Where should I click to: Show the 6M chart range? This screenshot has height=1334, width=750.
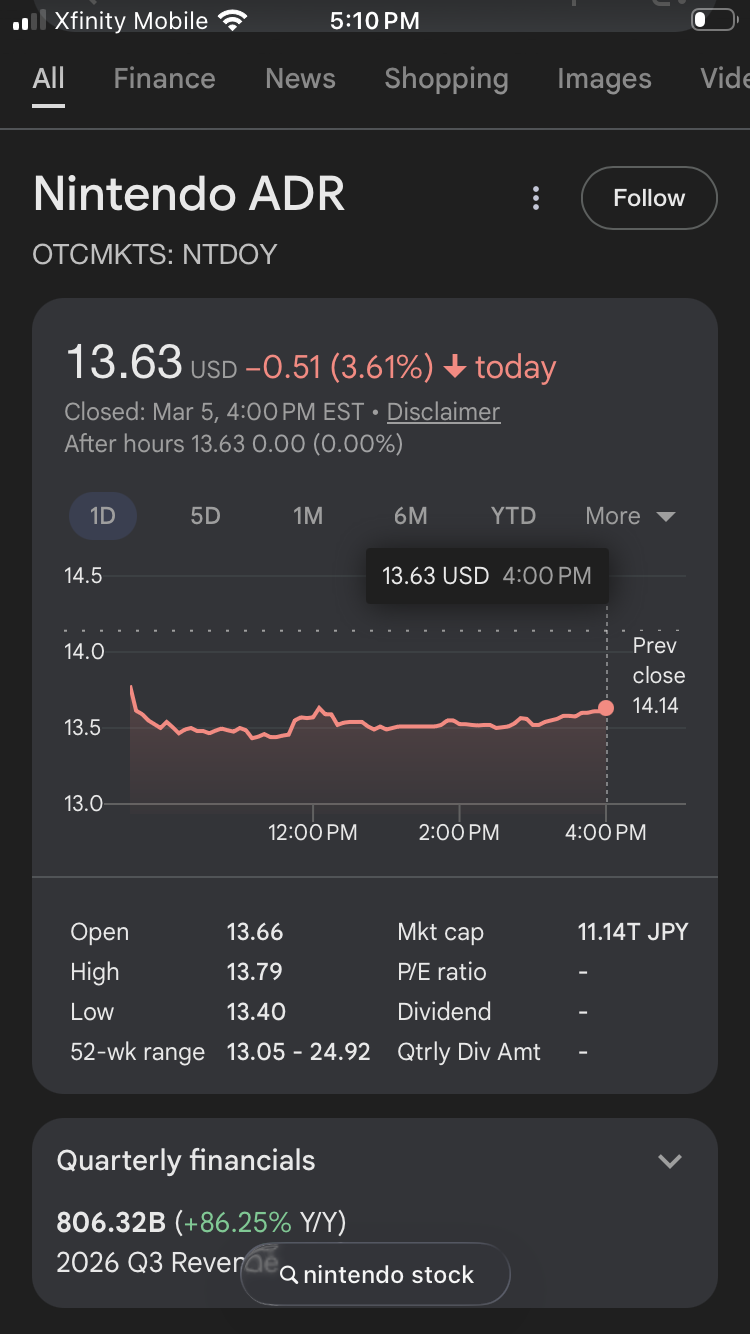tap(410, 516)
